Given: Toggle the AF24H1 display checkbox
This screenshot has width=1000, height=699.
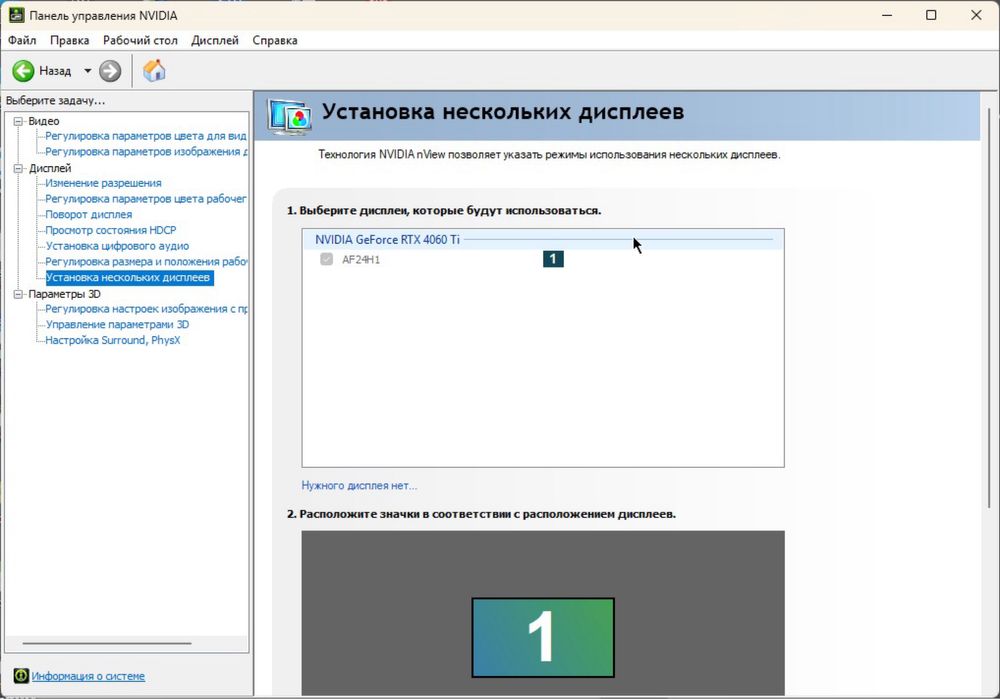Looking at the screenshot, I should (327, 259).
